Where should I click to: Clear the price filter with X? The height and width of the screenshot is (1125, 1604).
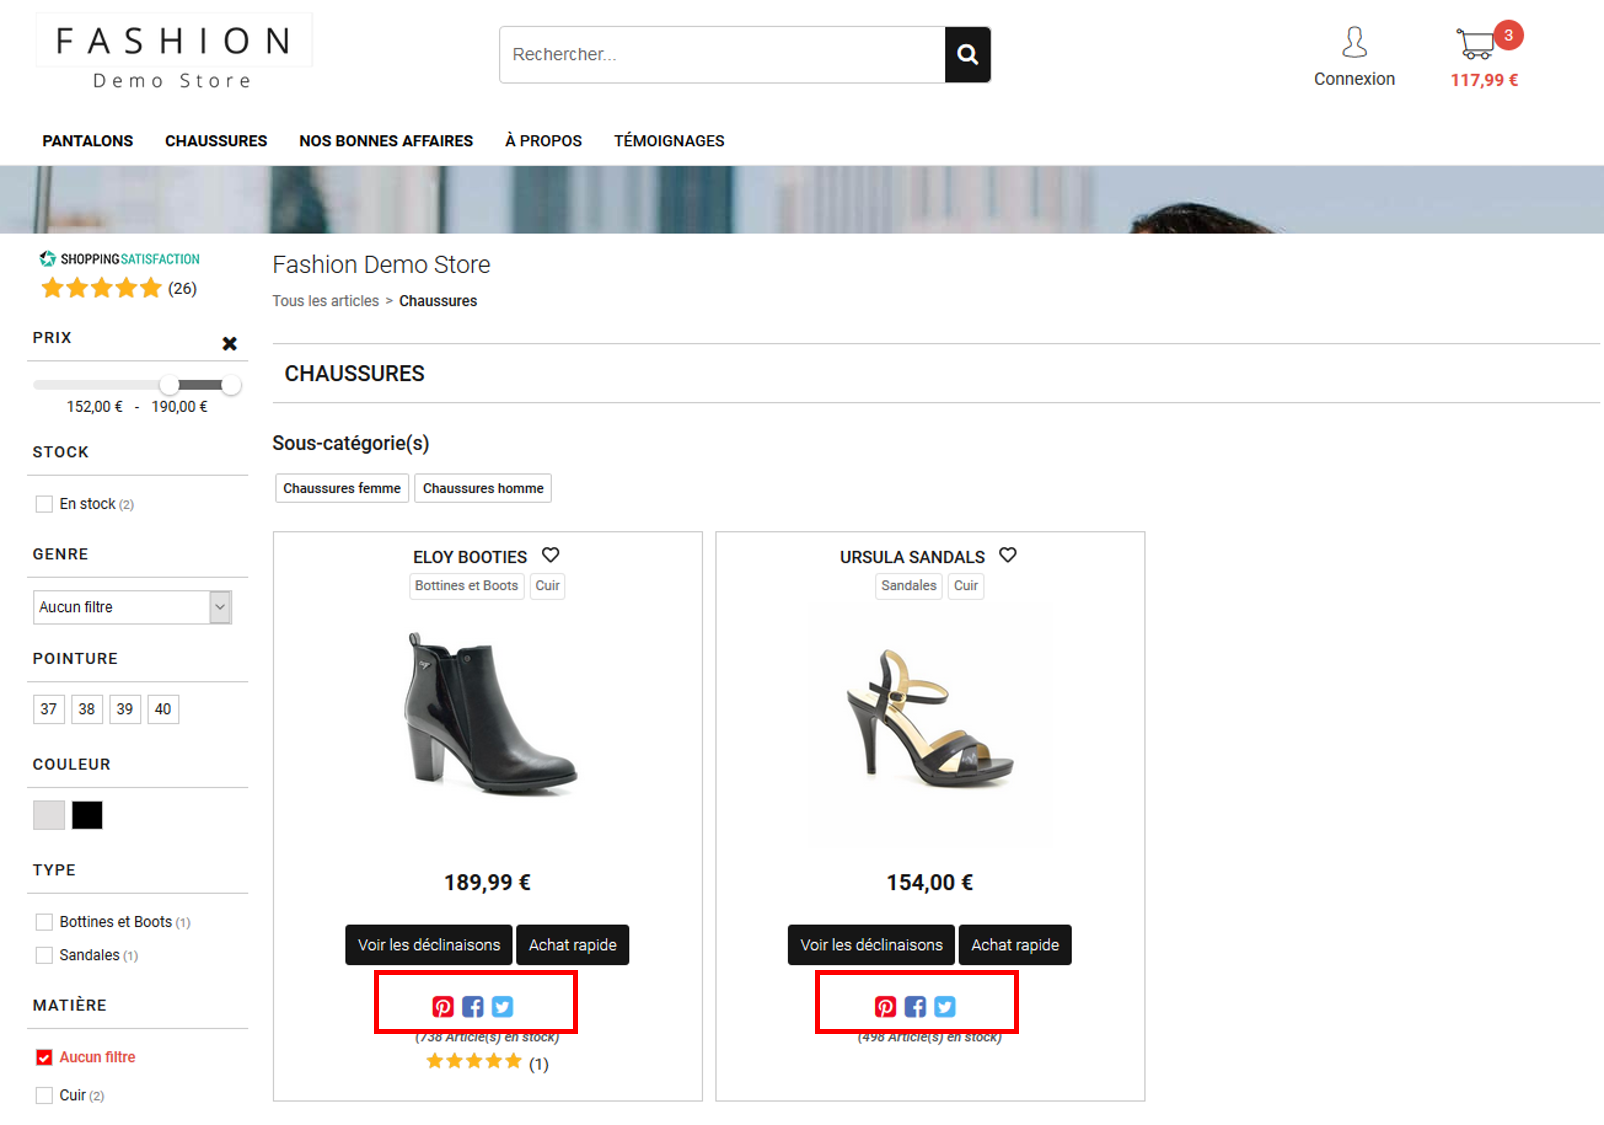pyautogui.click(x=230, y=344)
